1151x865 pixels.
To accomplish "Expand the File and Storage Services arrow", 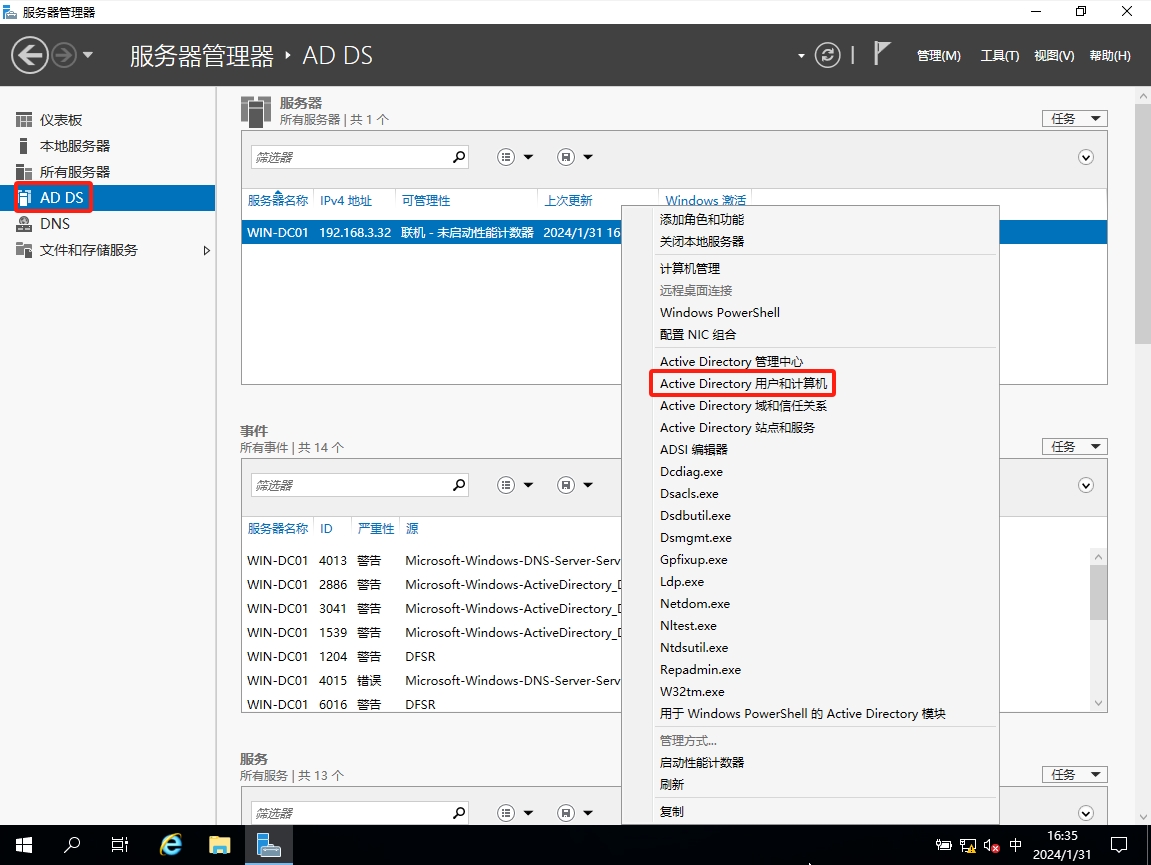I will (207, 250).
